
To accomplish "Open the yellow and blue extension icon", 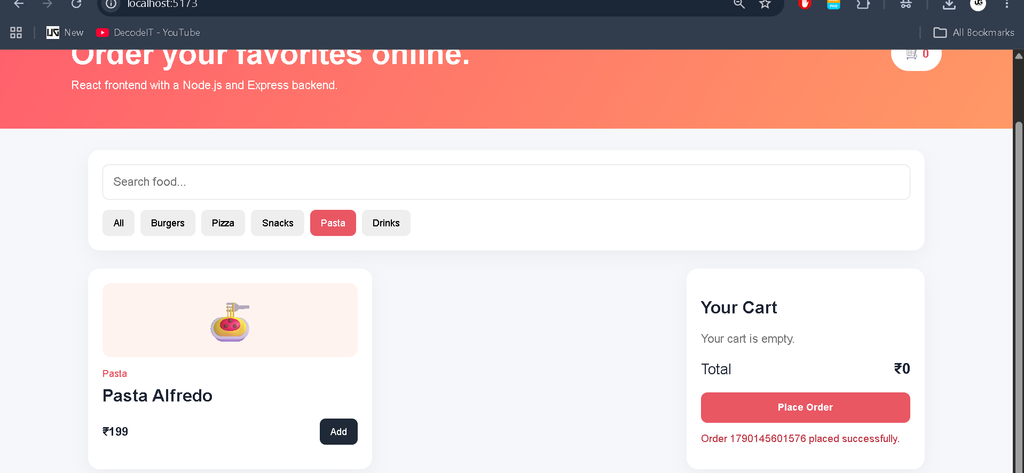I will tap(833, 5).
